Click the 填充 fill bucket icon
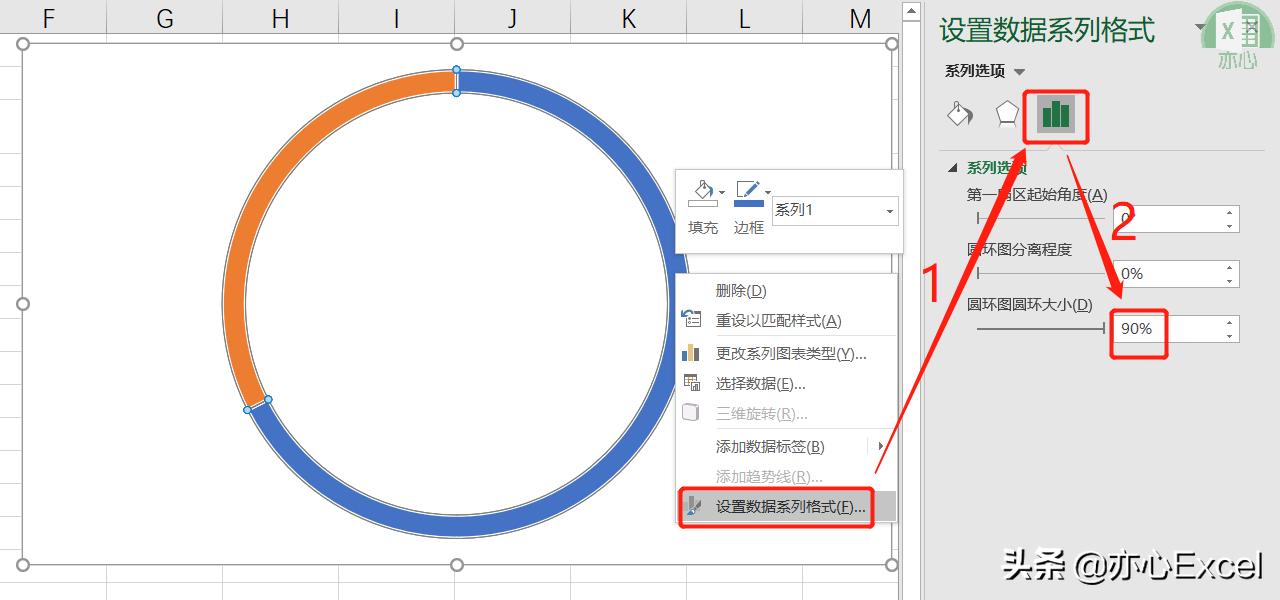 [701, 191]
